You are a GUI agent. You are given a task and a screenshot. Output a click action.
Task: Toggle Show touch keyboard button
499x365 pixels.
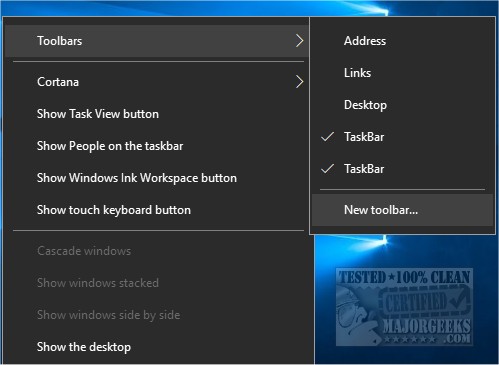tap(157, 210)
